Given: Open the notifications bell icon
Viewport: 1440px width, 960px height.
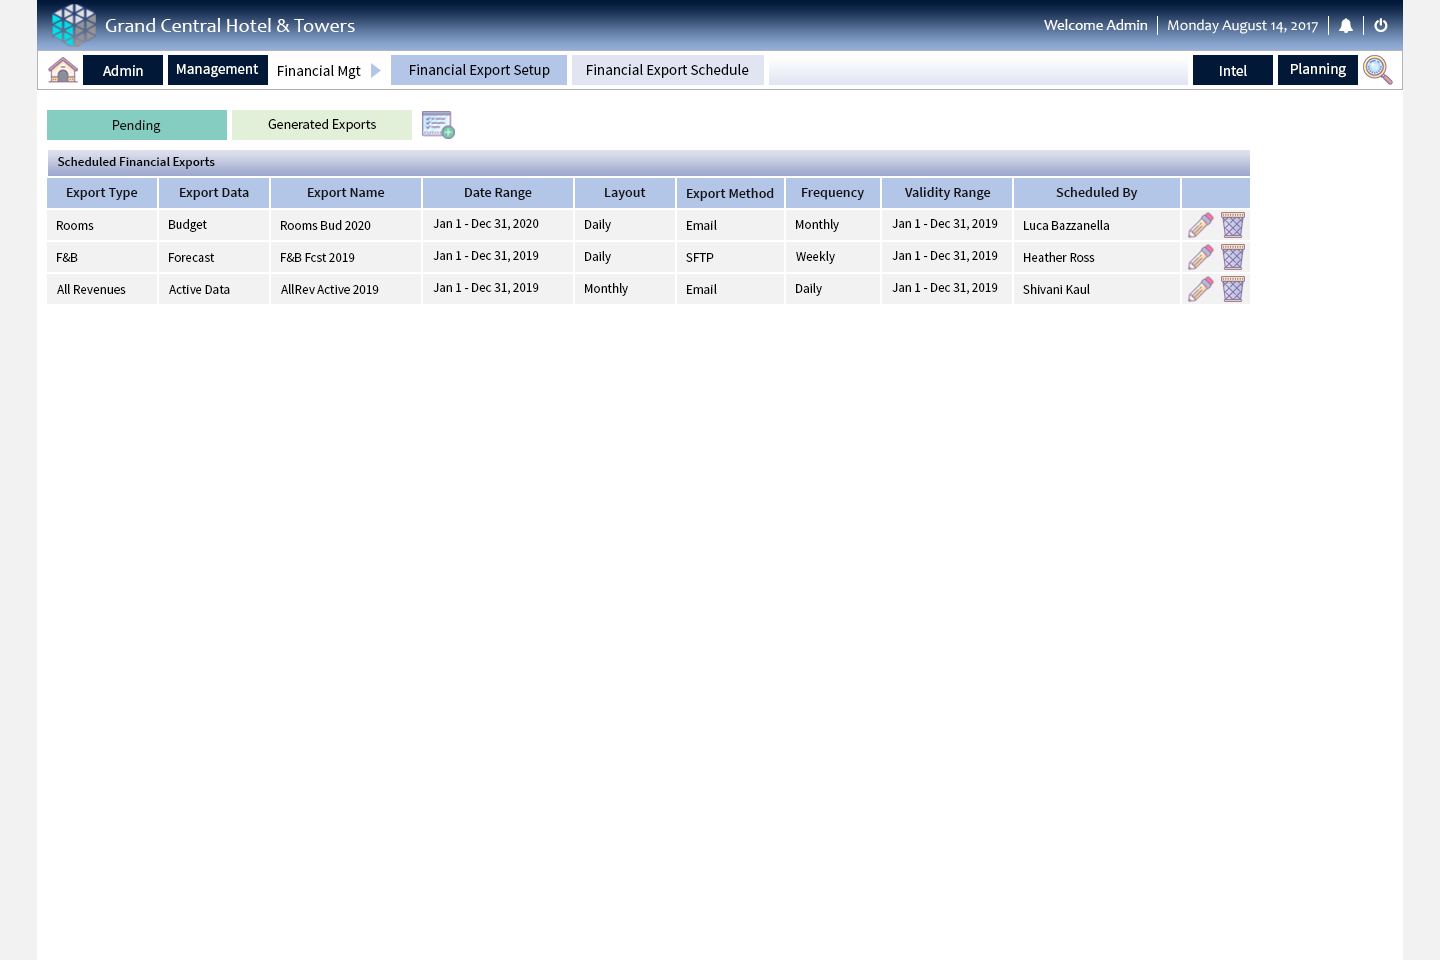Looking at the screenshot, I should (1346, 26).
